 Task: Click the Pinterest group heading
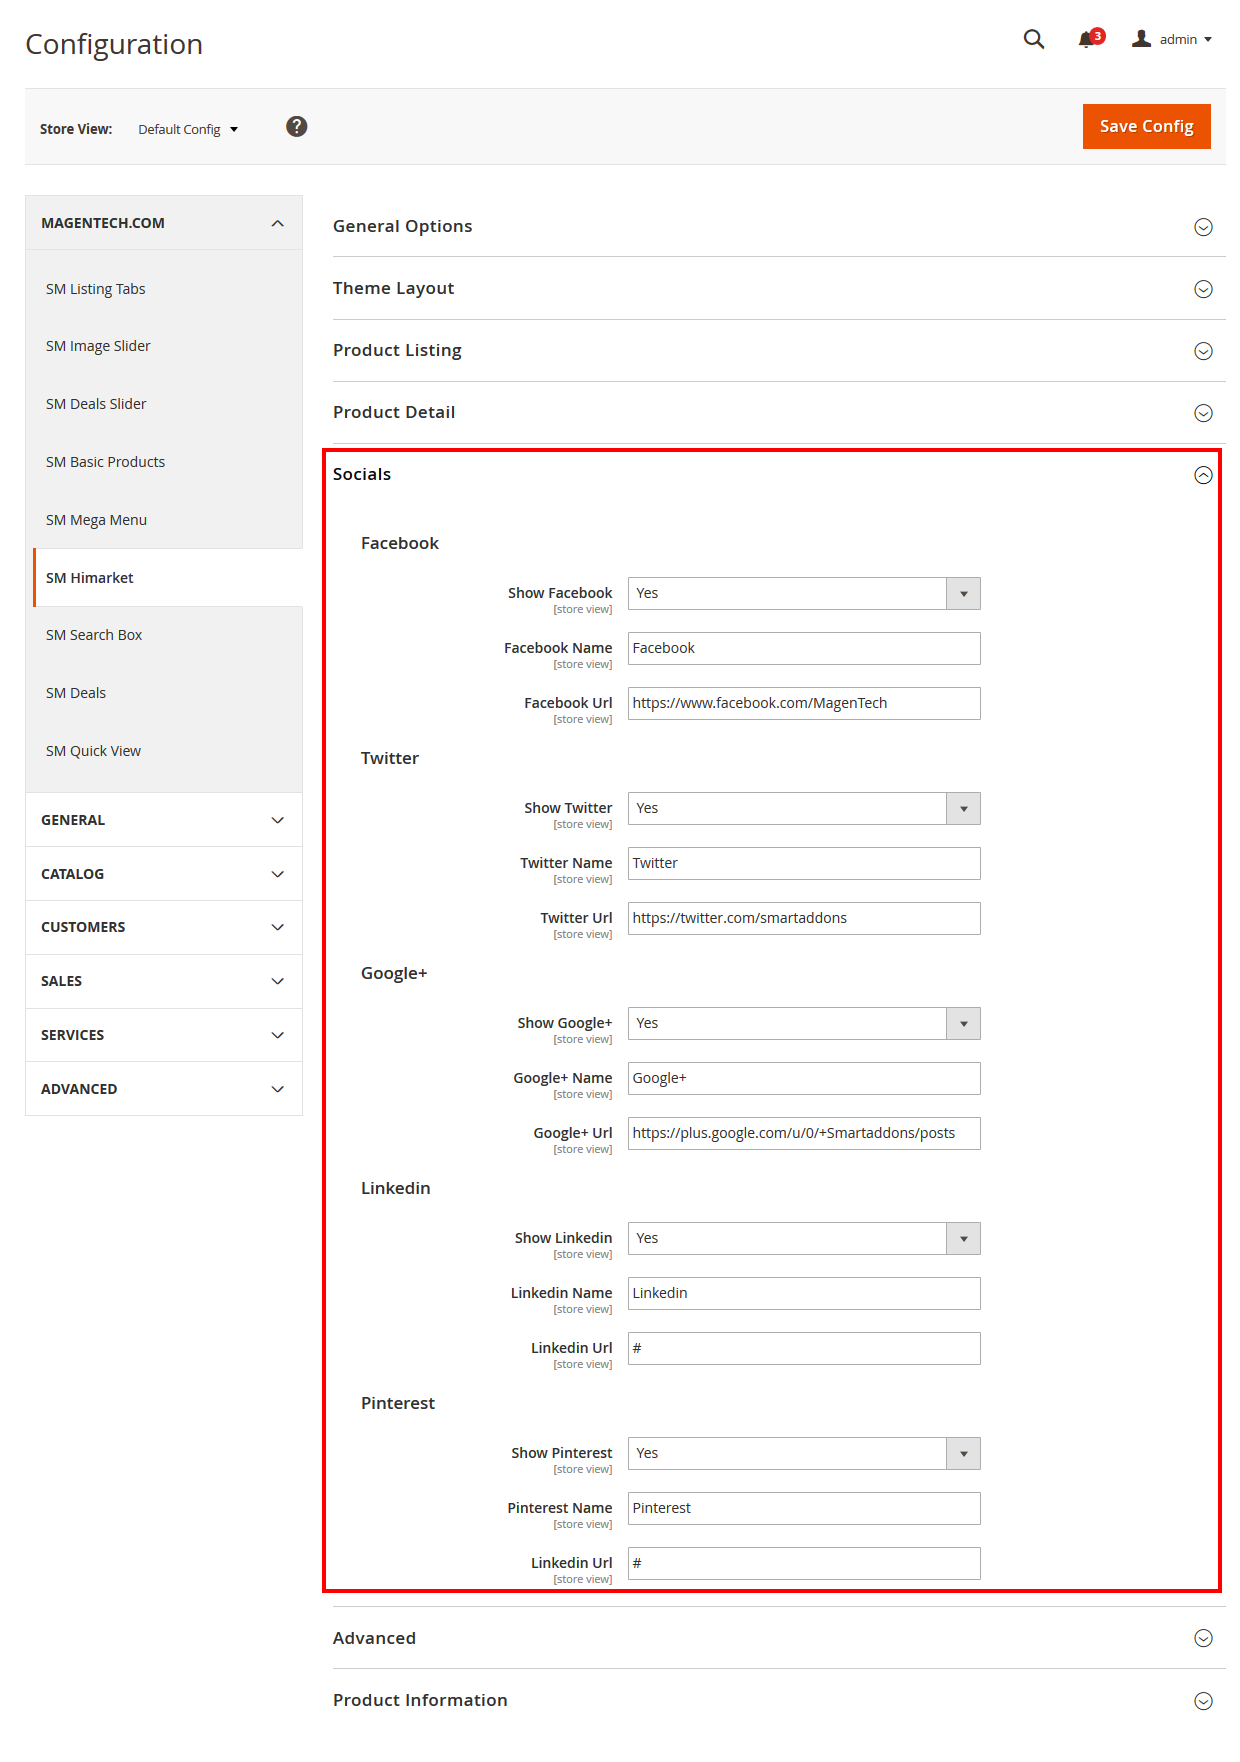pos(398,1403)
